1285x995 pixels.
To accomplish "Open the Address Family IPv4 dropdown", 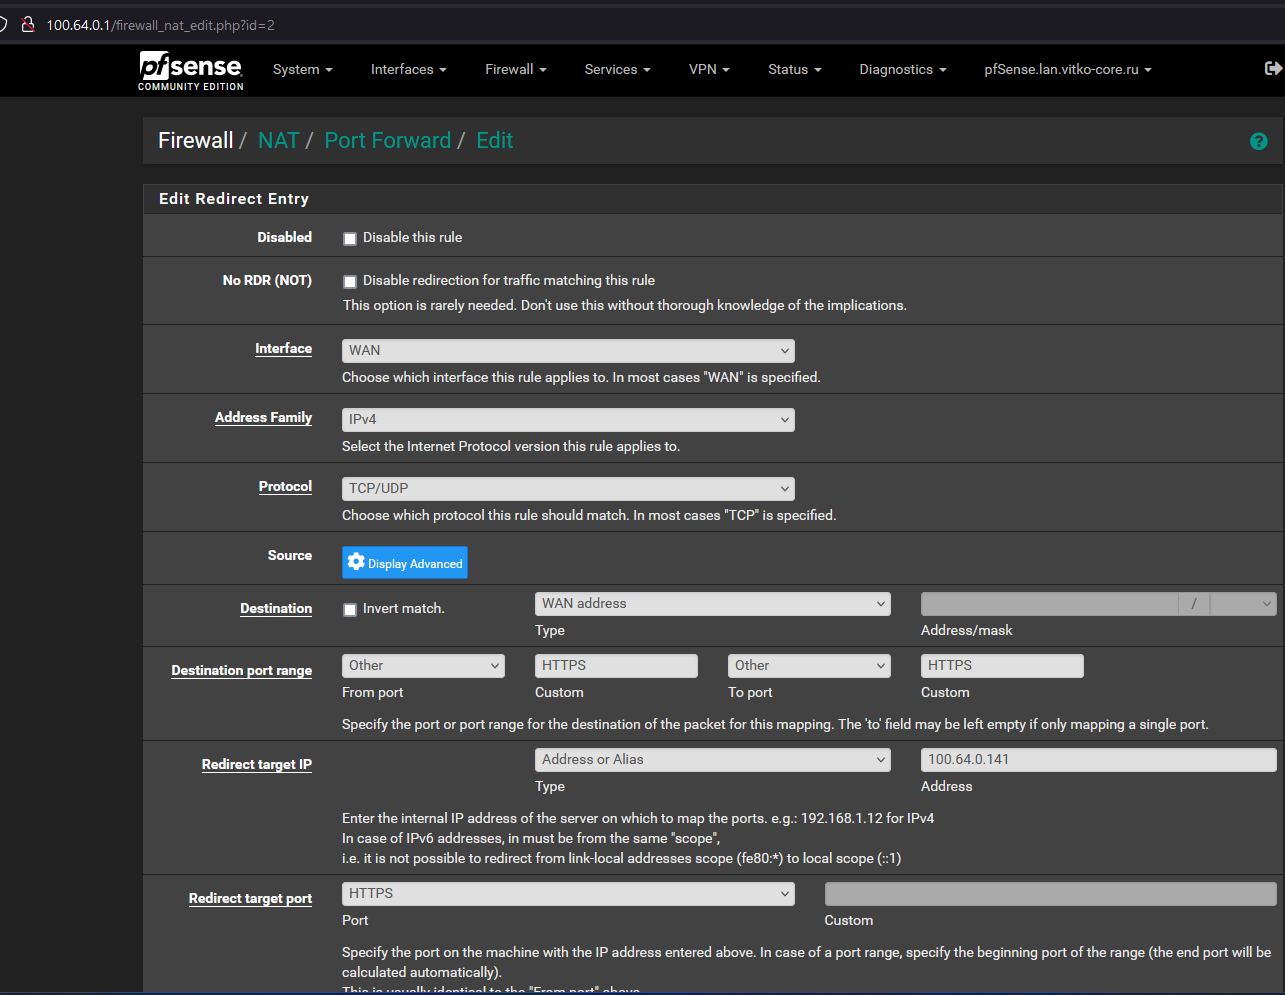I will (568, 420).
